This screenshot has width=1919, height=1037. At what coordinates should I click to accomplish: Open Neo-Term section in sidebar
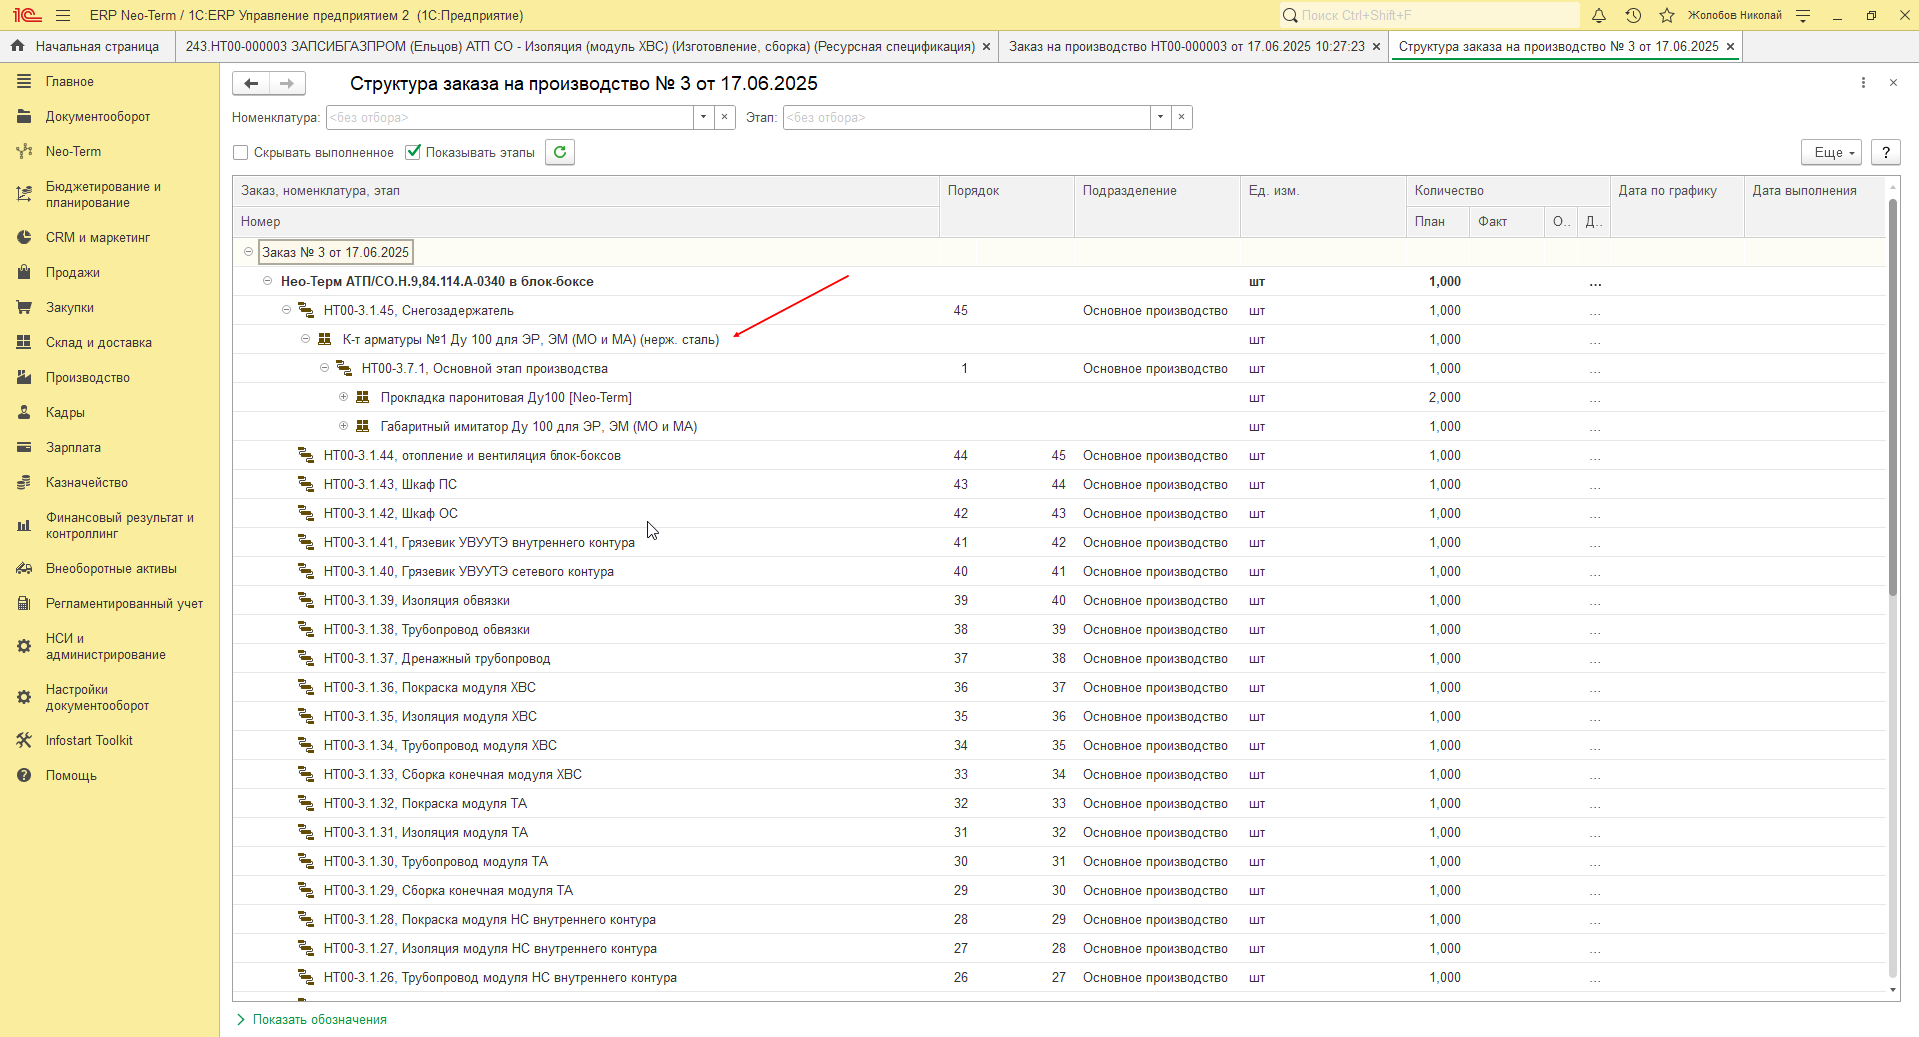tap(73, 152)
